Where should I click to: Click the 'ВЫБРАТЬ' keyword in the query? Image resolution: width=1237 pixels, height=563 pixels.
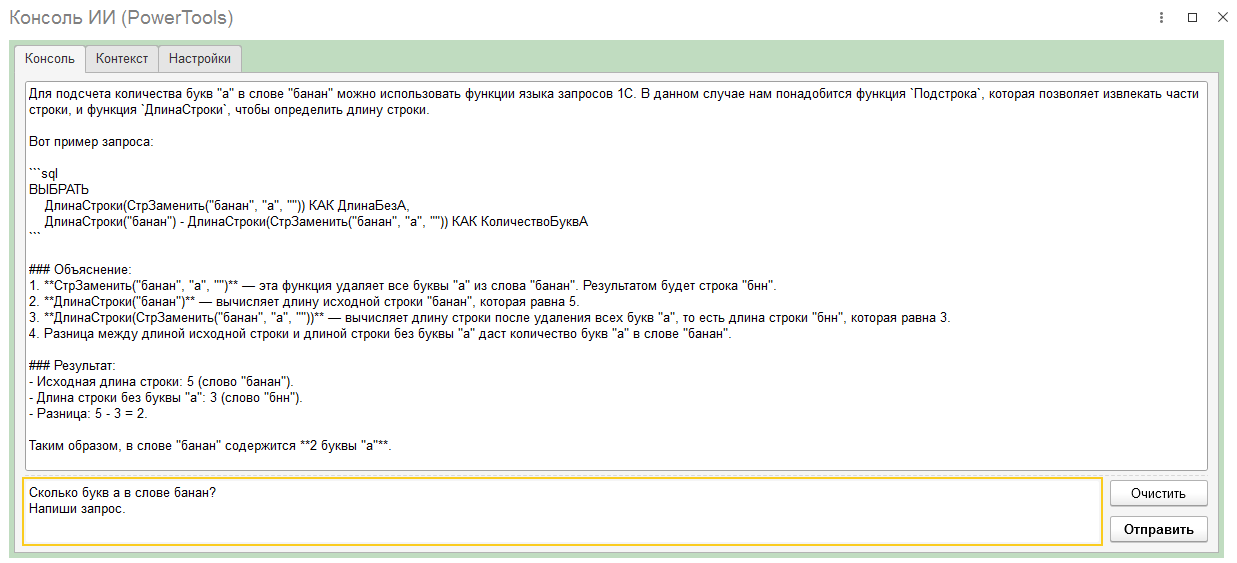59,189
